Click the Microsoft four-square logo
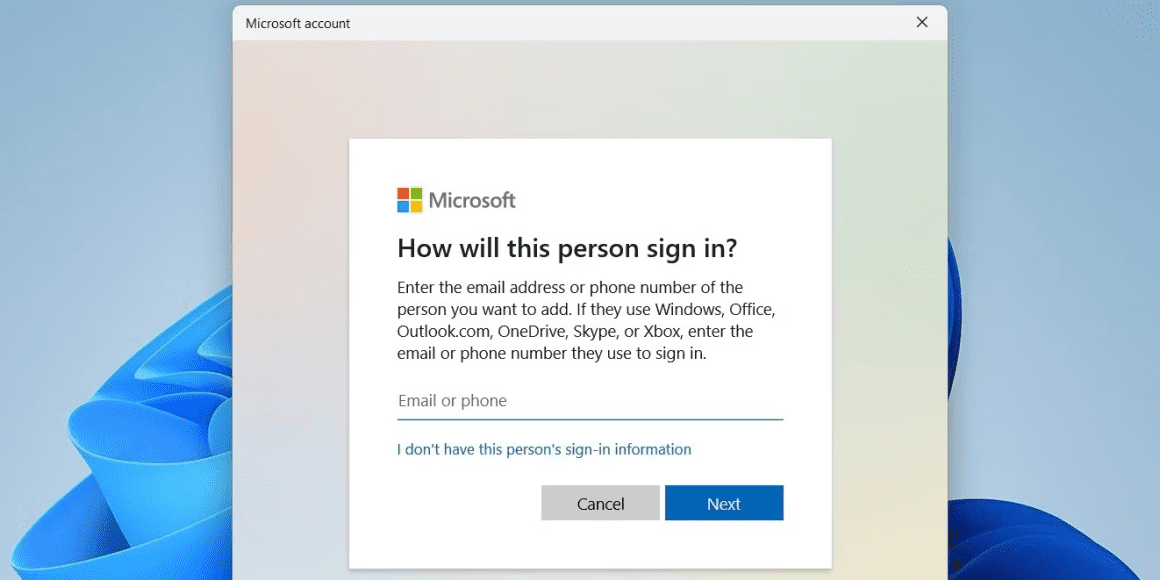Image resolution: width=1160 pixels, height=580 pixels. click(410, 200)
